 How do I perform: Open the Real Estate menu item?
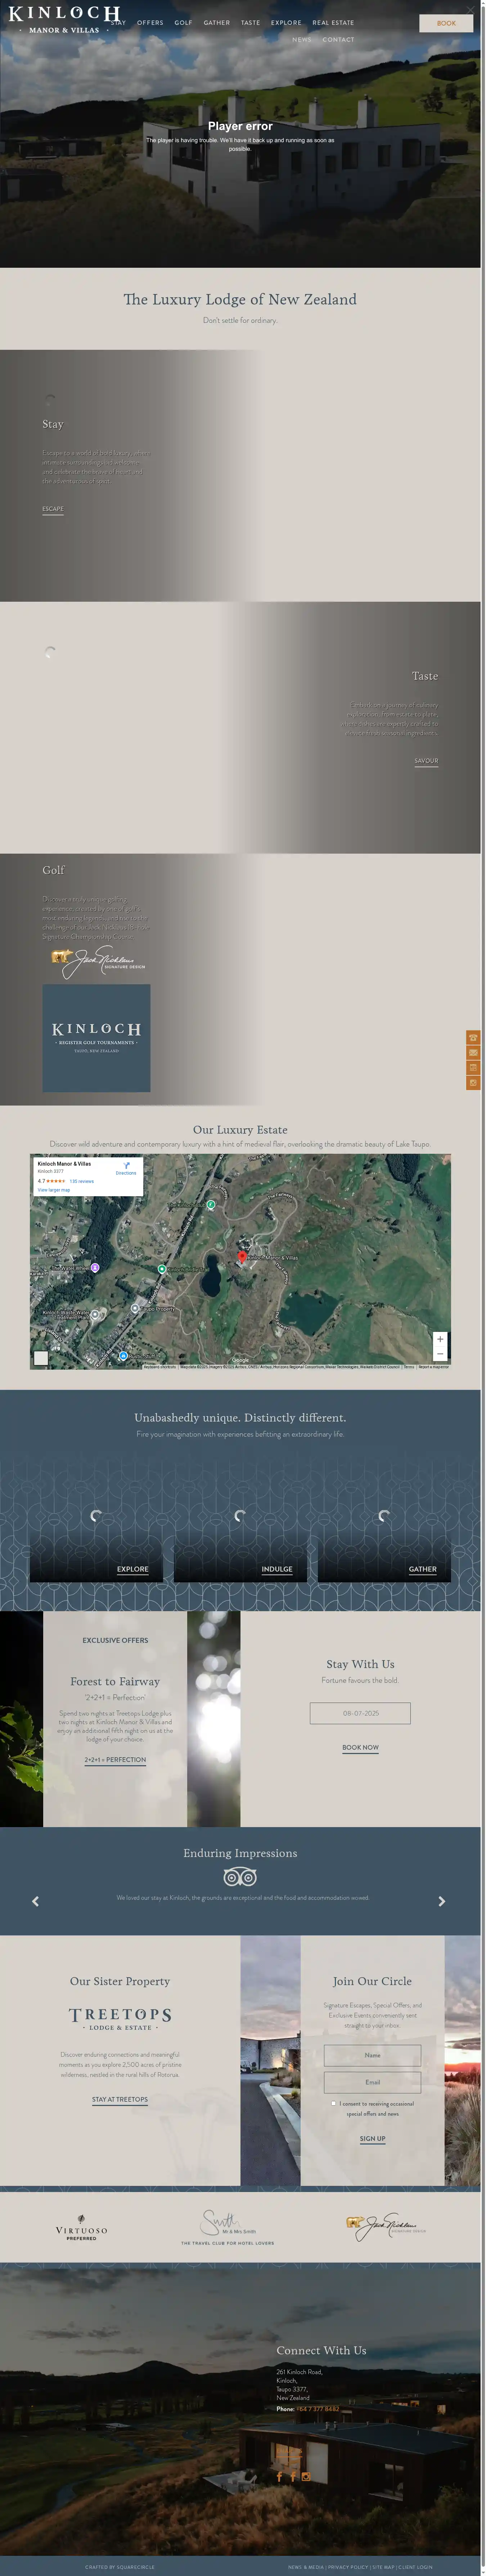pos(333,22)
